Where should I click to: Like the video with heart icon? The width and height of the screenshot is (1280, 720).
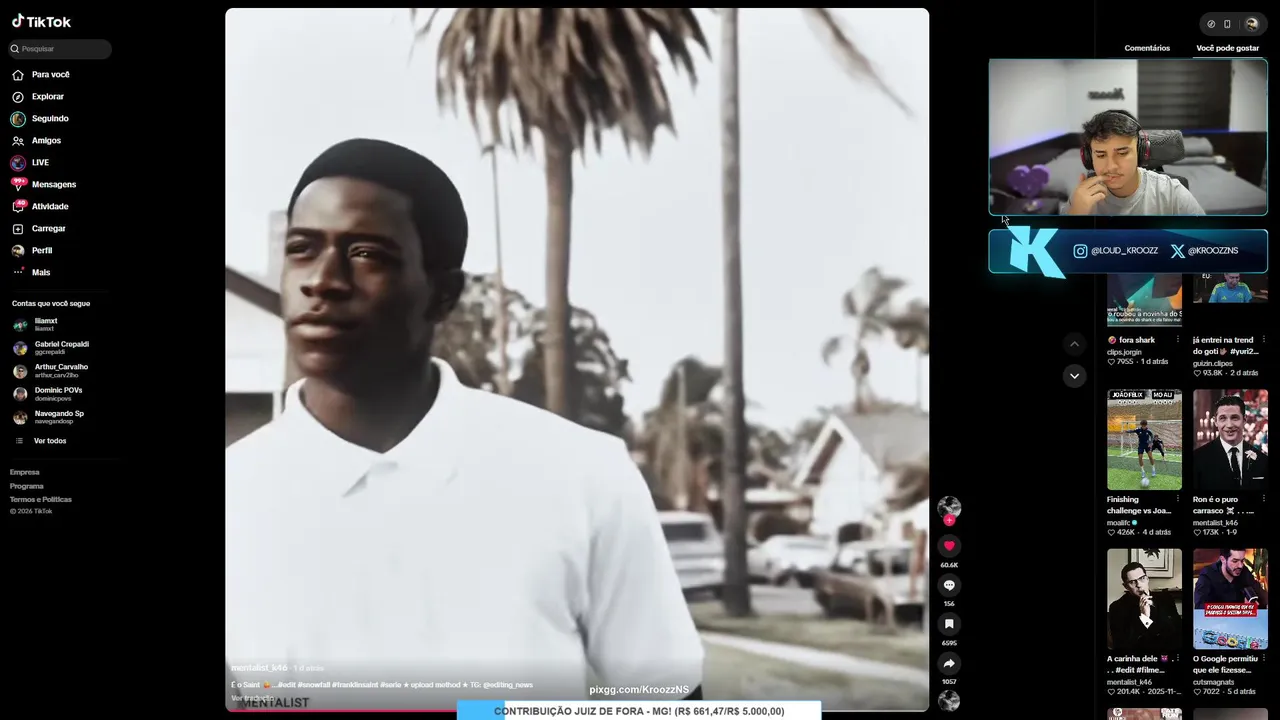click(949, 546)
